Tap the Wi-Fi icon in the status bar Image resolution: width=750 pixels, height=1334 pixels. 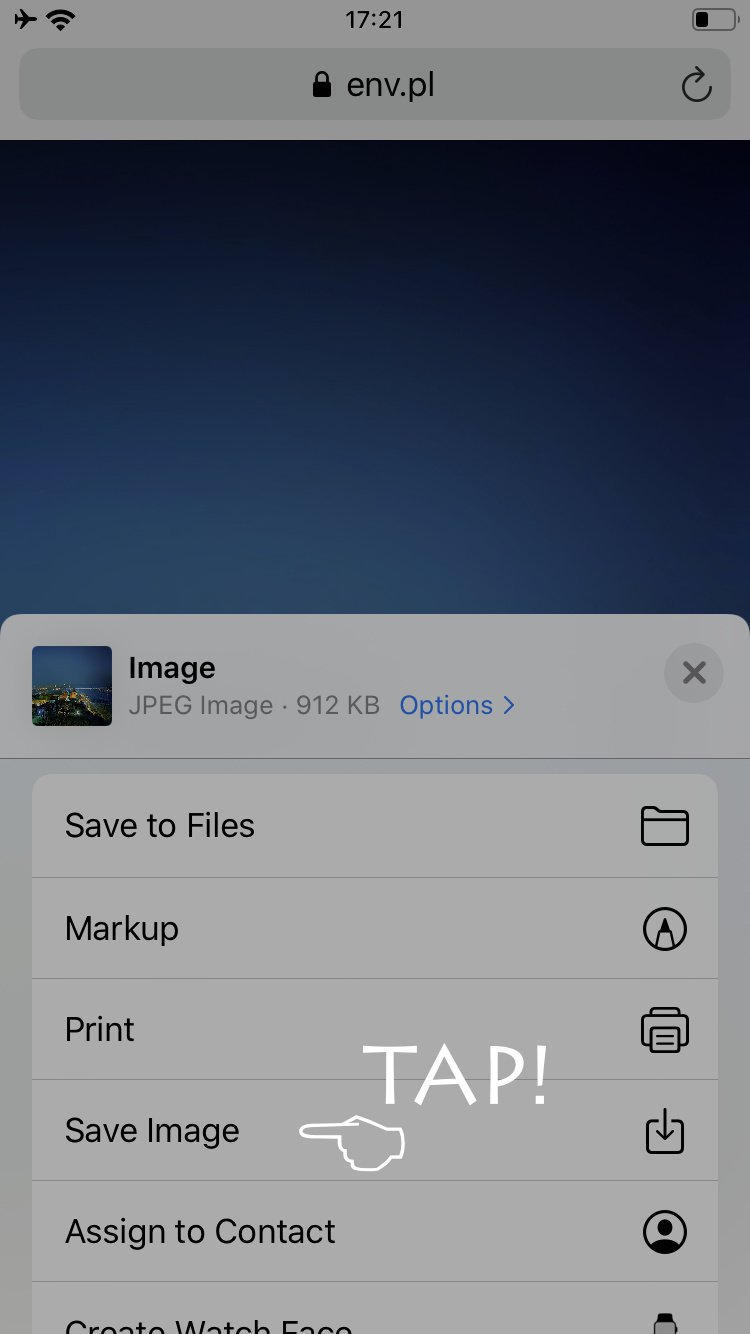(62, 19)
